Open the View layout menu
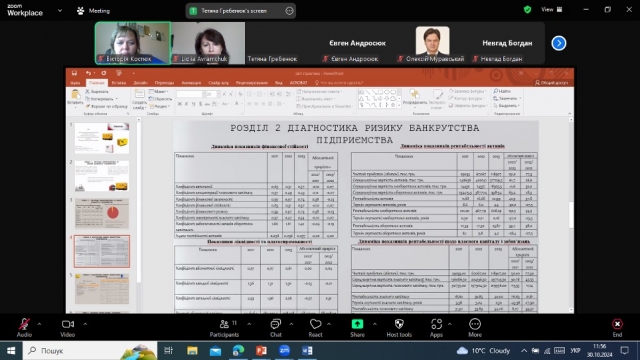This screenshot has height=360, width=640. click(x=551, y=9)
